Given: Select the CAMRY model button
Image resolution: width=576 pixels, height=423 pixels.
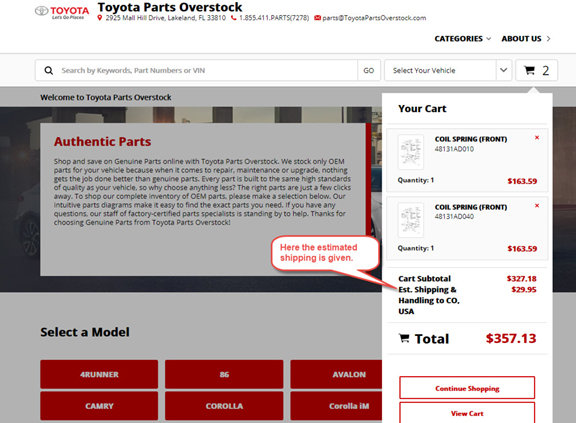Looking at the screenshot, I should coord(99,406).
